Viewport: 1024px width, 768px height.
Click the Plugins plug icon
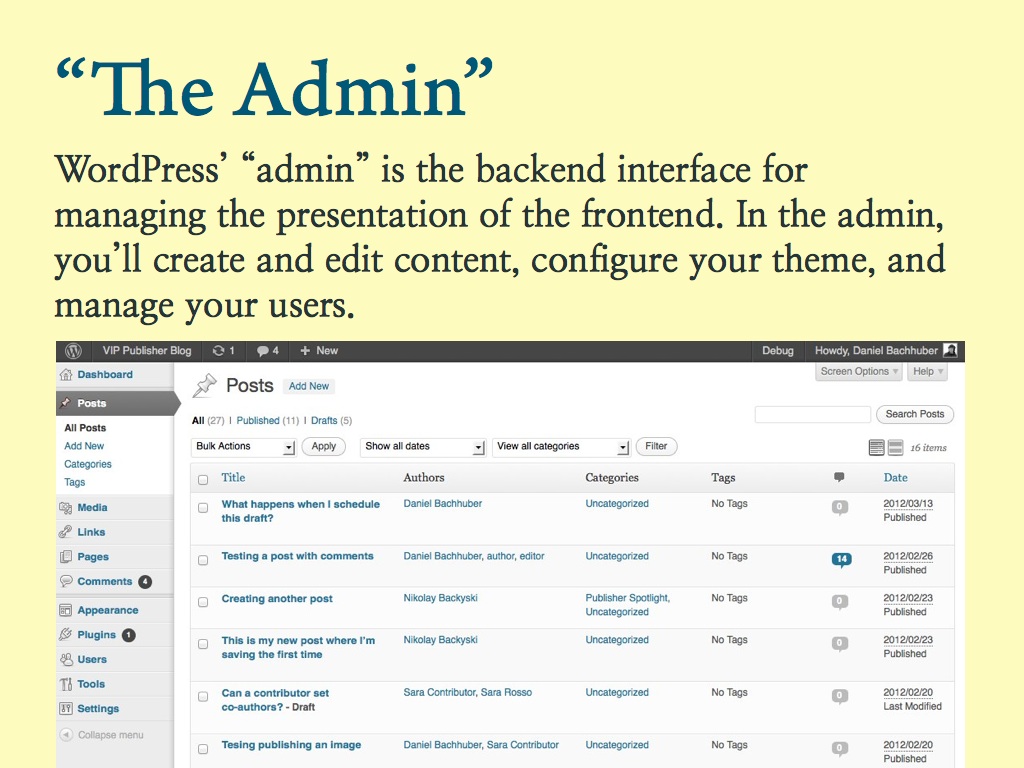coord(66,635)
